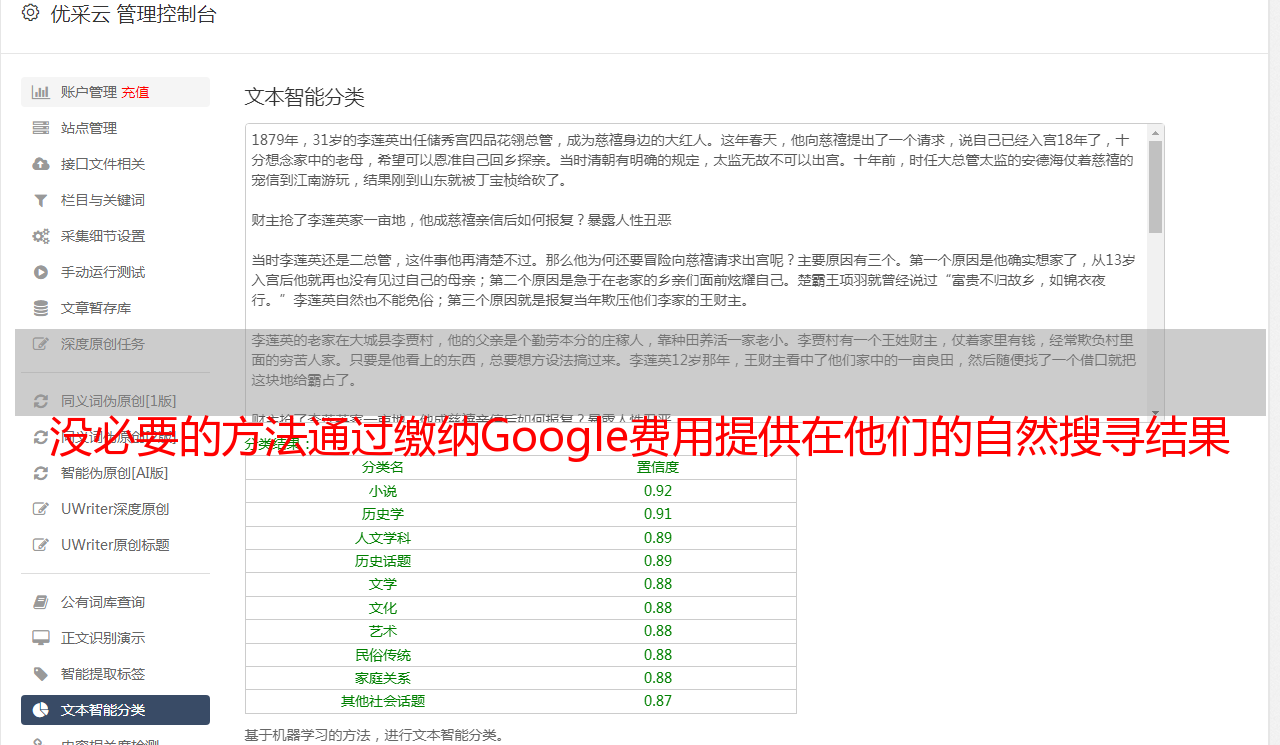This screenshot has height=745, width=1280.
Task: Click the 其他社会话题 category cell
Action: pyautogui.click(x=383, y=701)
